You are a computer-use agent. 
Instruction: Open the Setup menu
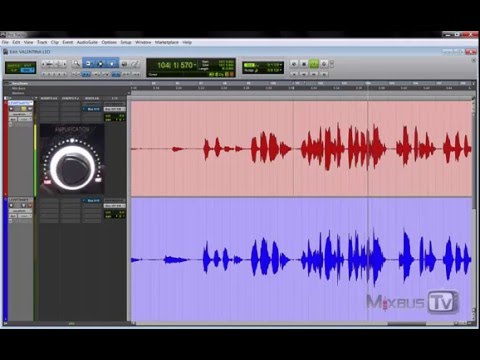click(126, 42)
